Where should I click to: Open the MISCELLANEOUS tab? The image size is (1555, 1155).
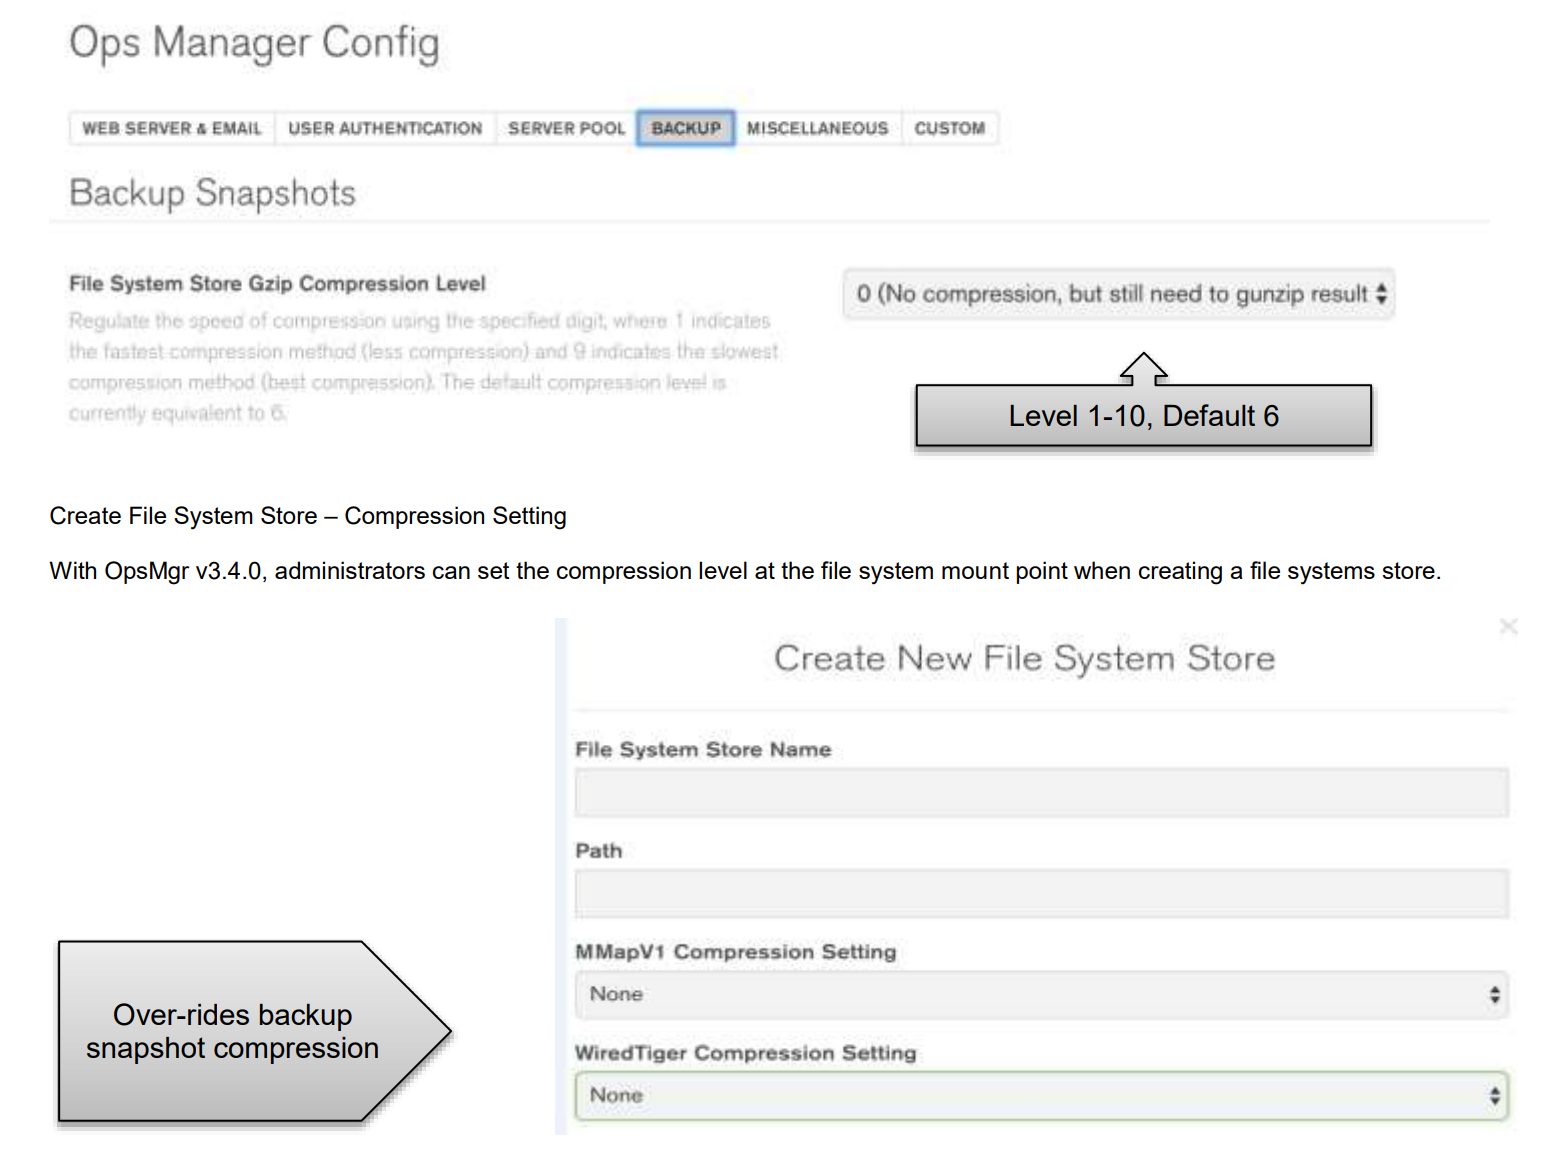[817, 128]
